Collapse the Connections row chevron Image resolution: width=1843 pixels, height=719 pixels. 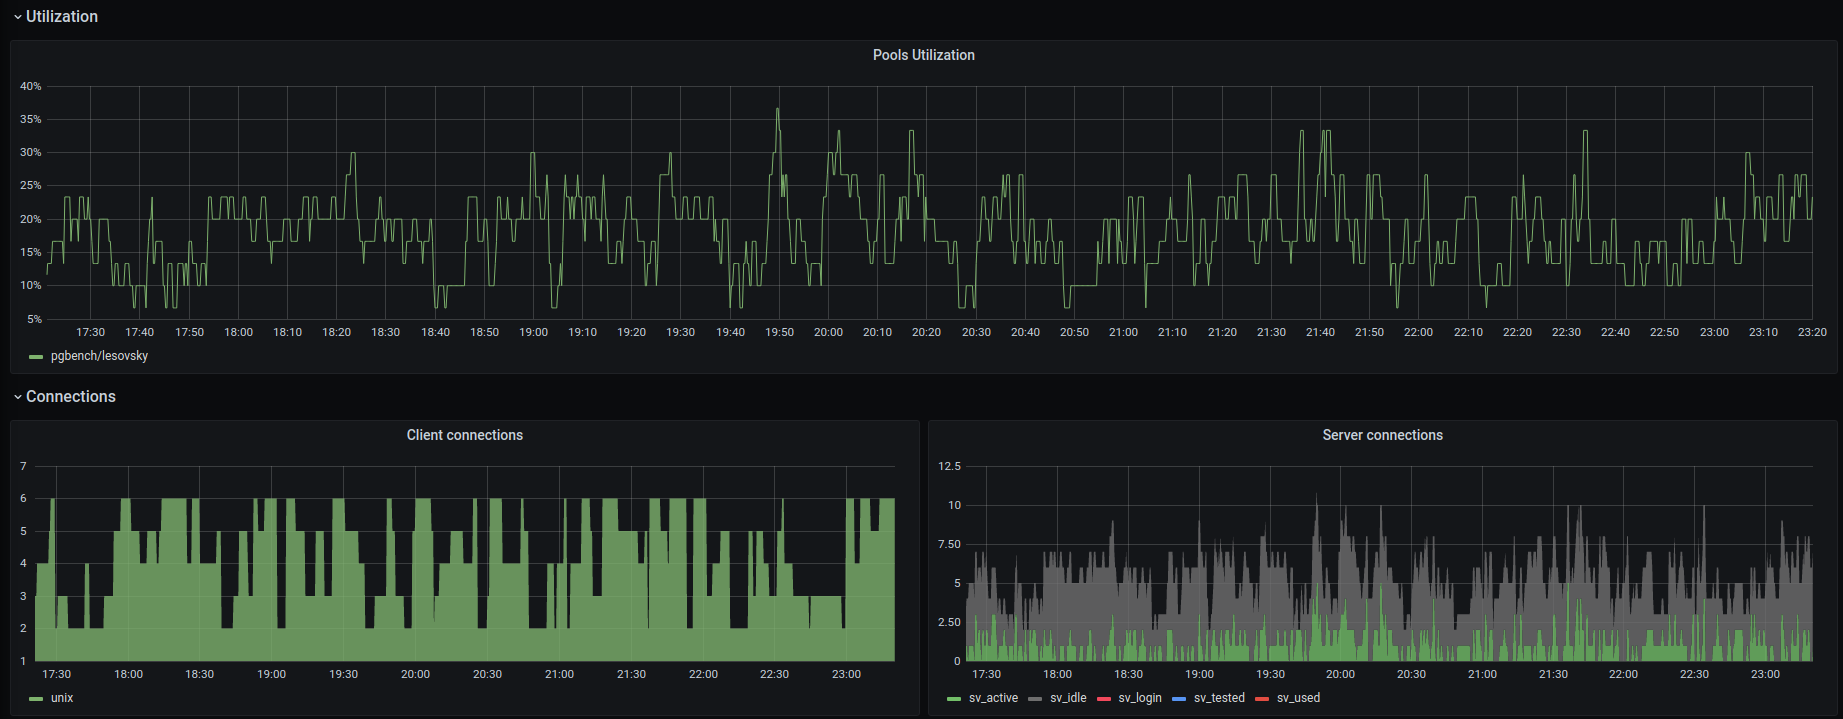(x=17, y=397)
